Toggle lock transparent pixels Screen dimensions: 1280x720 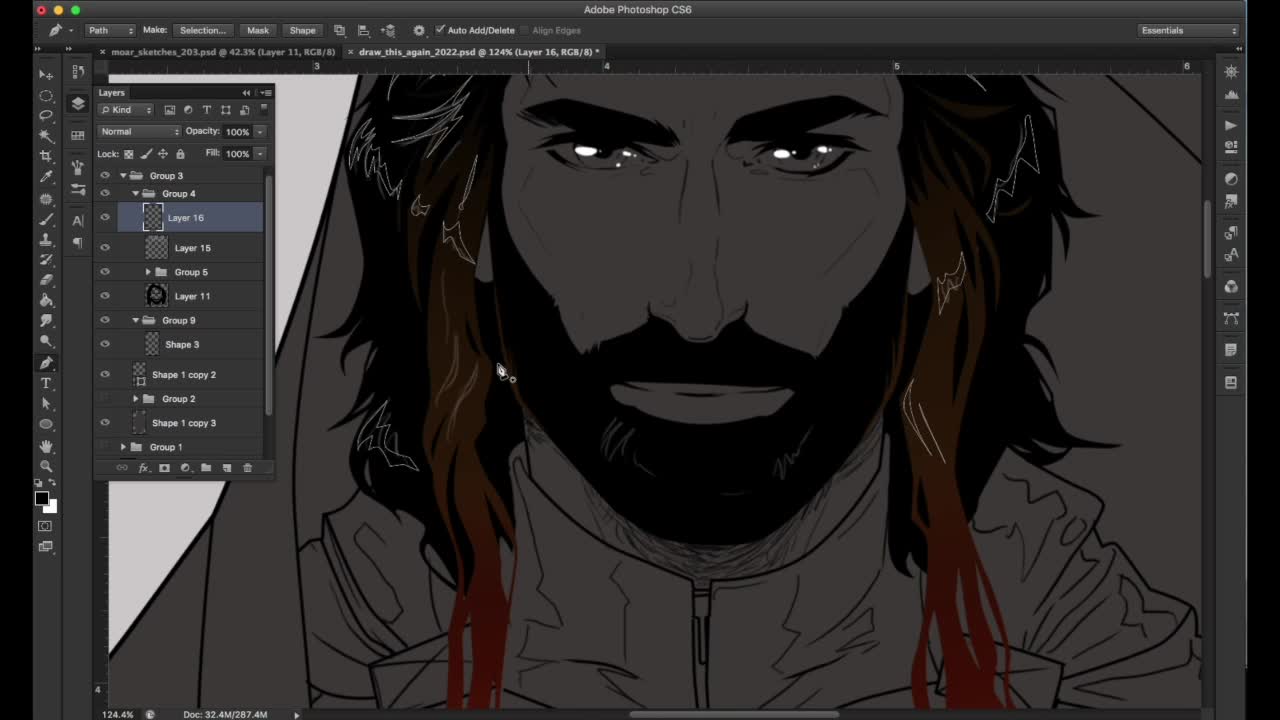coord(128,154)
